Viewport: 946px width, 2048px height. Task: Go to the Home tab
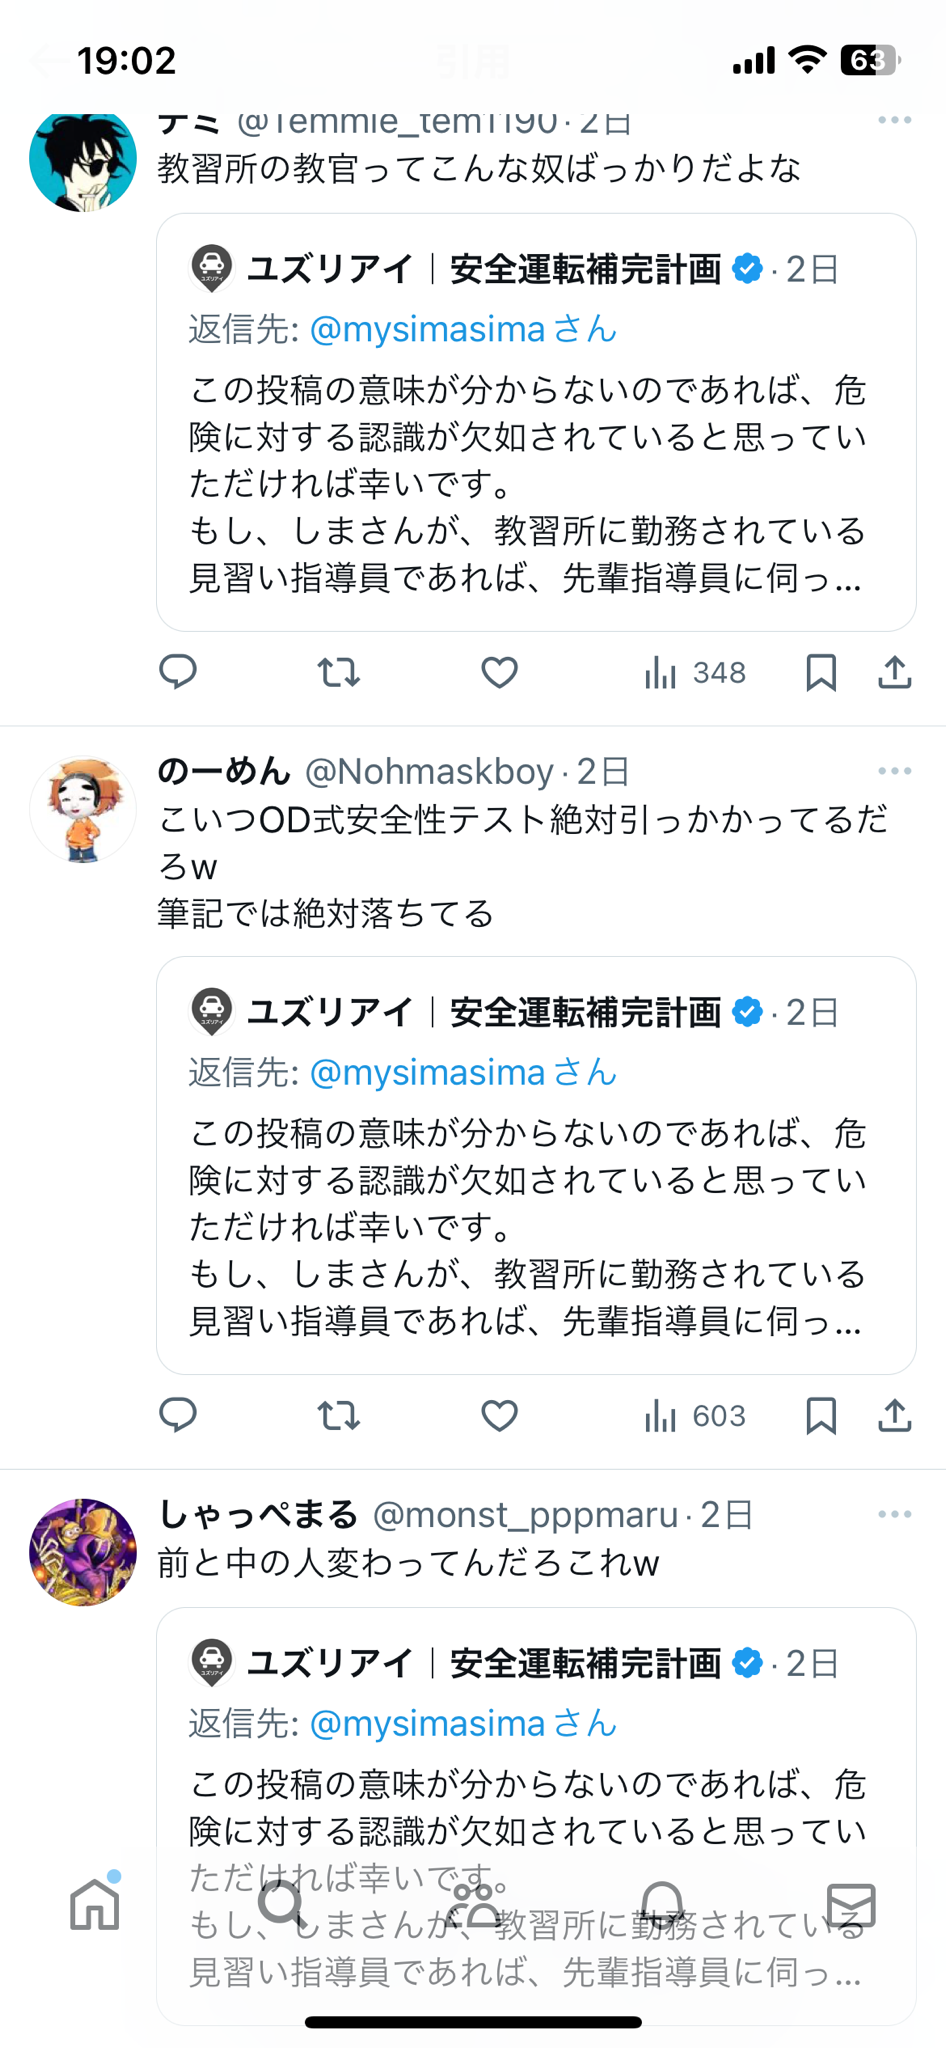click(95, 1903)
